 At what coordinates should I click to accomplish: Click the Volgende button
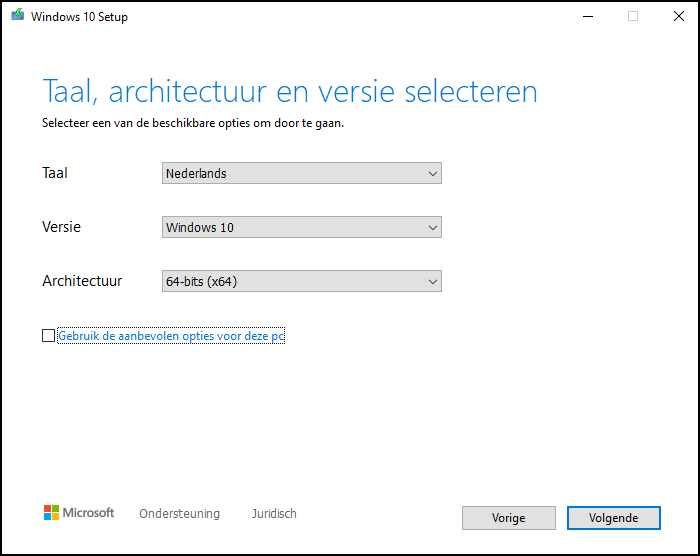[613, 518]
